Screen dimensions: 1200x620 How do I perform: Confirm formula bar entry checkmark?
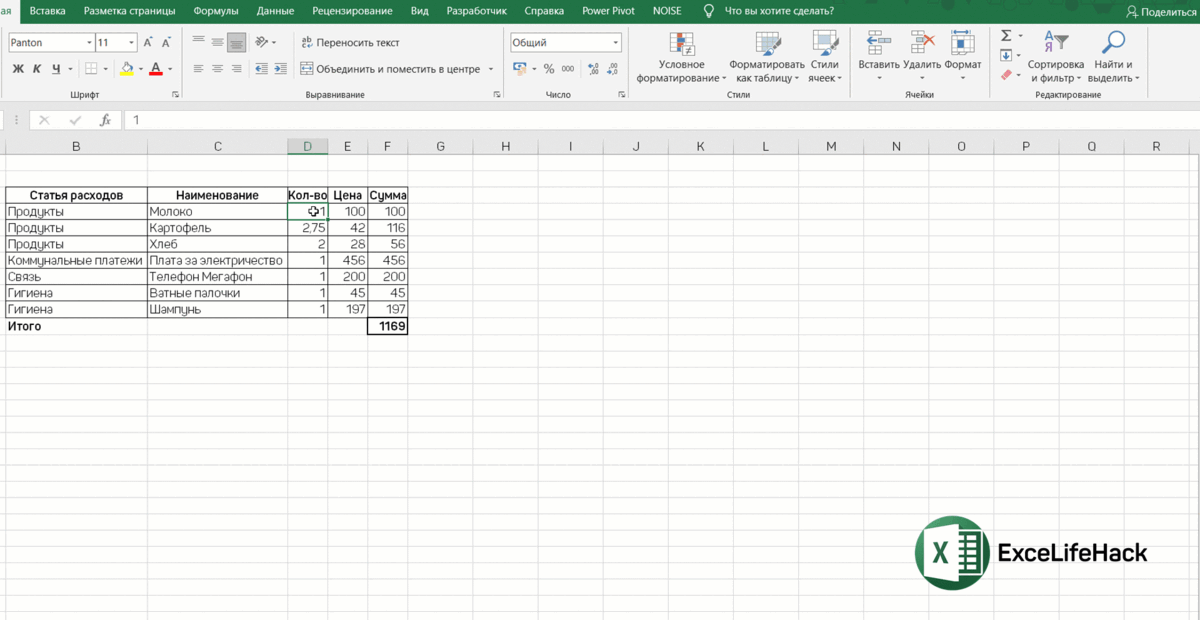click(x=75, y=120)
